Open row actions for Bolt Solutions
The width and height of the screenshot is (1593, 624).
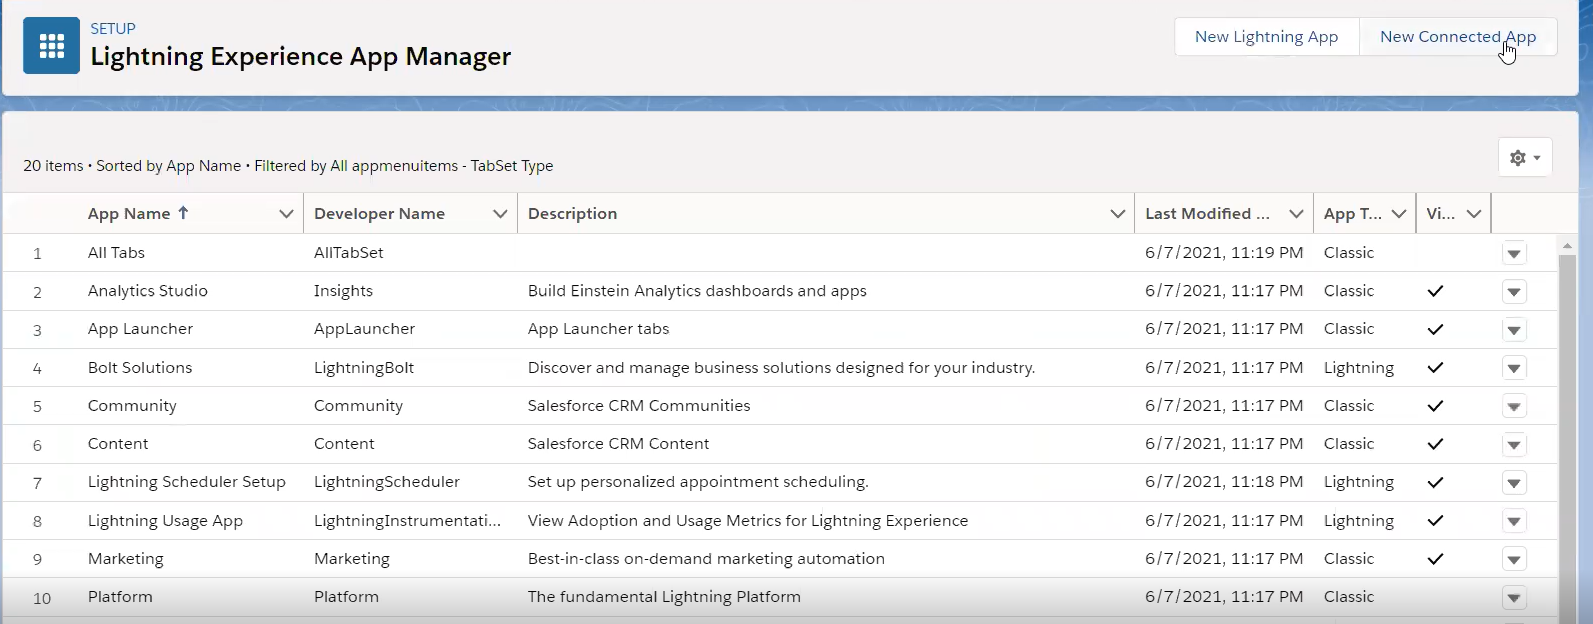click(1514, 369)
